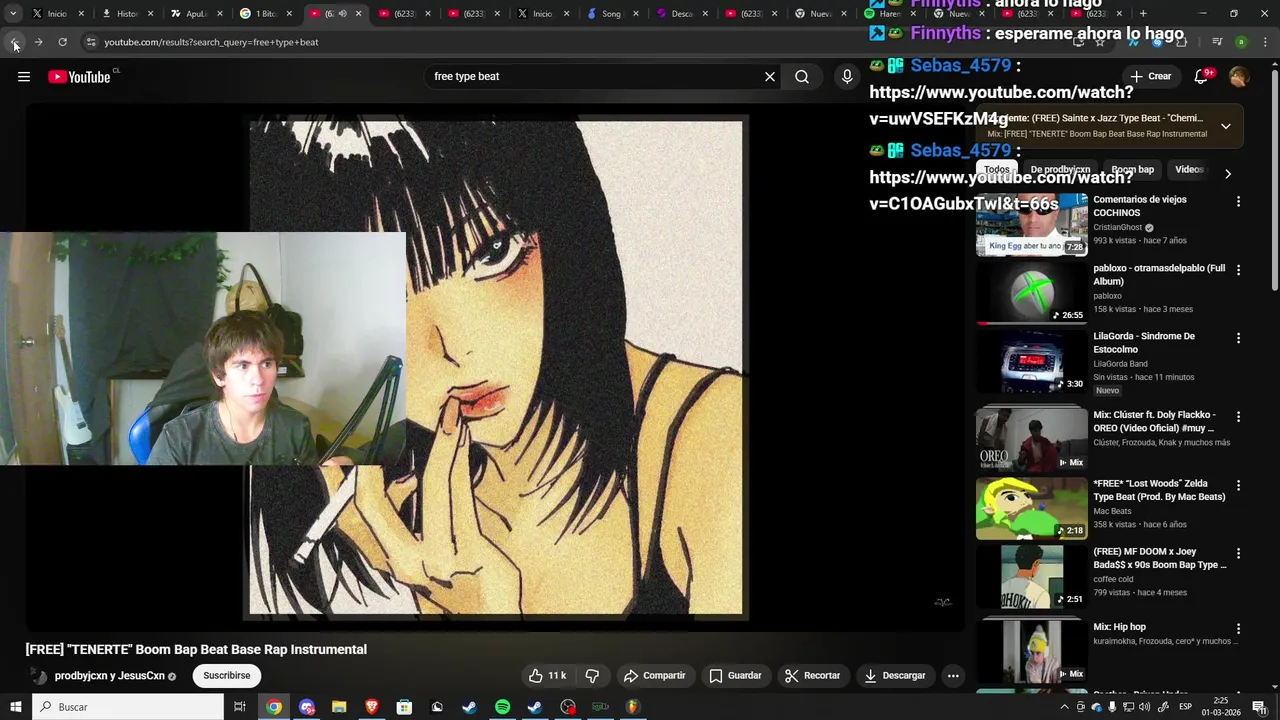Click the TENERTE Boom Bap video title
Screen dimensions: 1280x720
click(196, 649)
